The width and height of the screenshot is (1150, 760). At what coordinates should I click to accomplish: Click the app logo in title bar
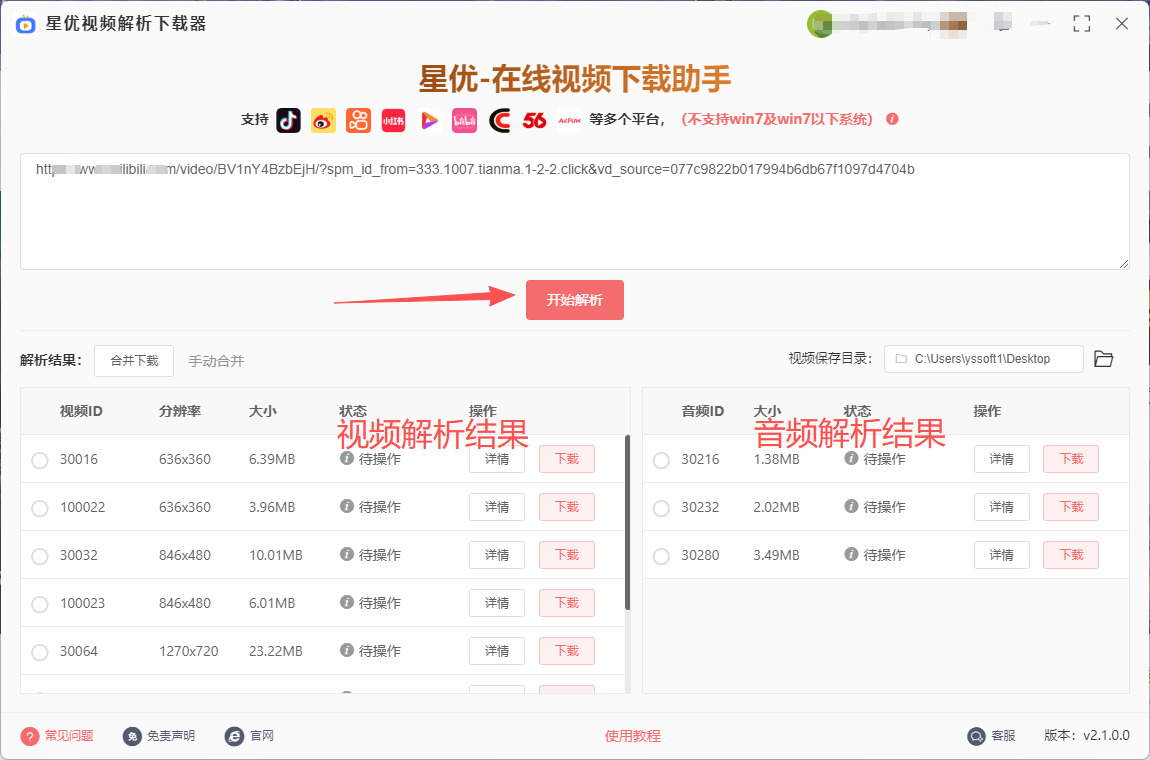(x=26, y=23)
